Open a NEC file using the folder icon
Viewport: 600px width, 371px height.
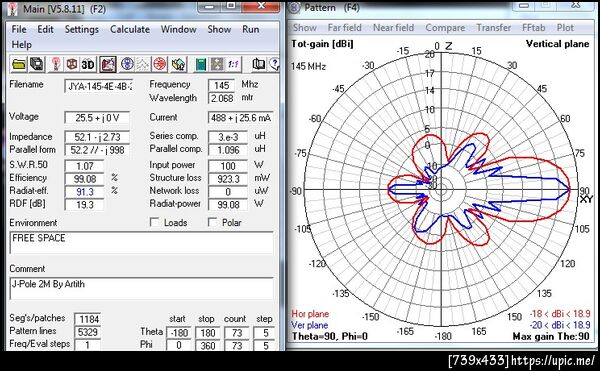19,64
